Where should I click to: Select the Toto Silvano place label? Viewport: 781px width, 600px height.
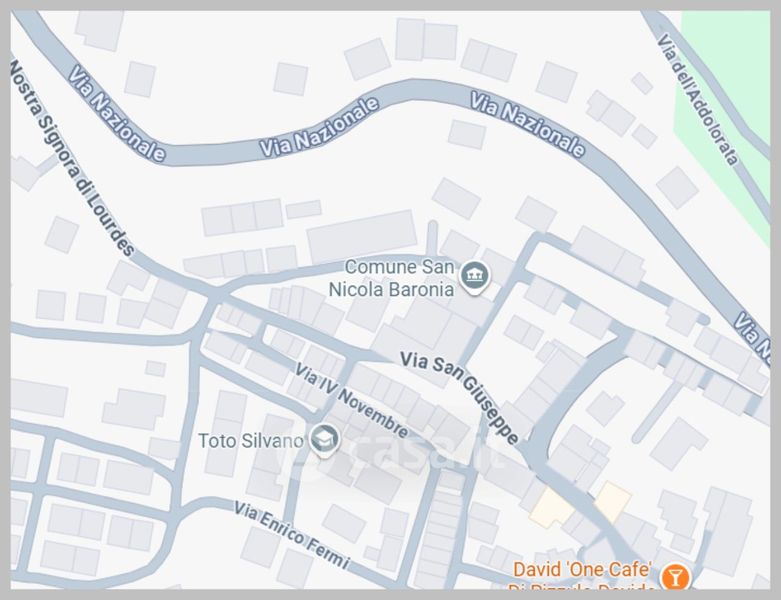click(251, 441)
